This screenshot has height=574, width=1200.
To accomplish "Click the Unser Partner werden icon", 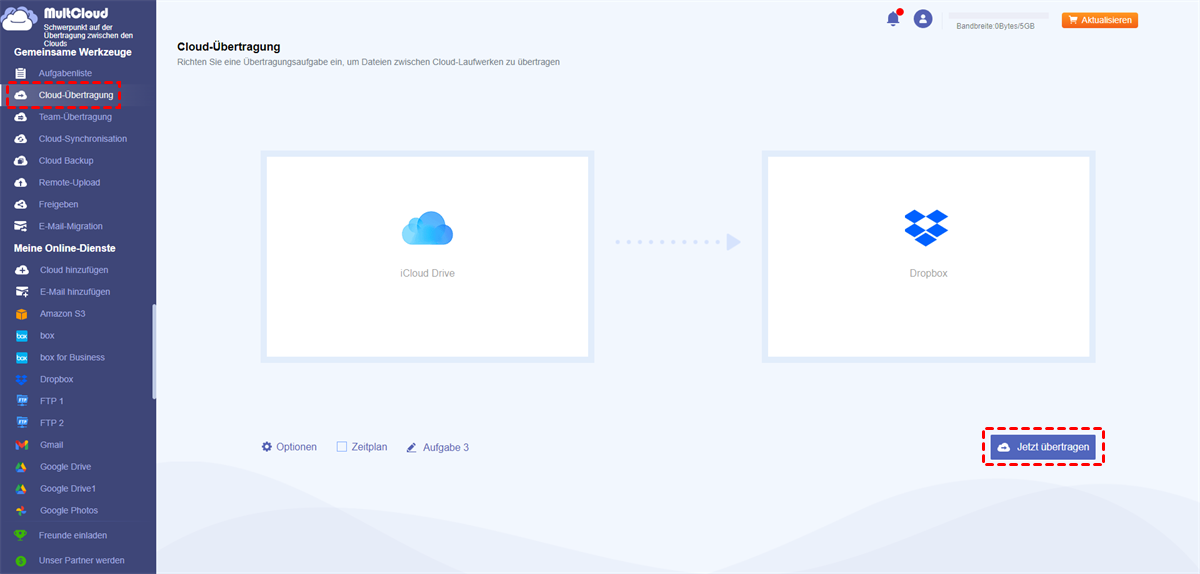I will (x=20, y=561).
